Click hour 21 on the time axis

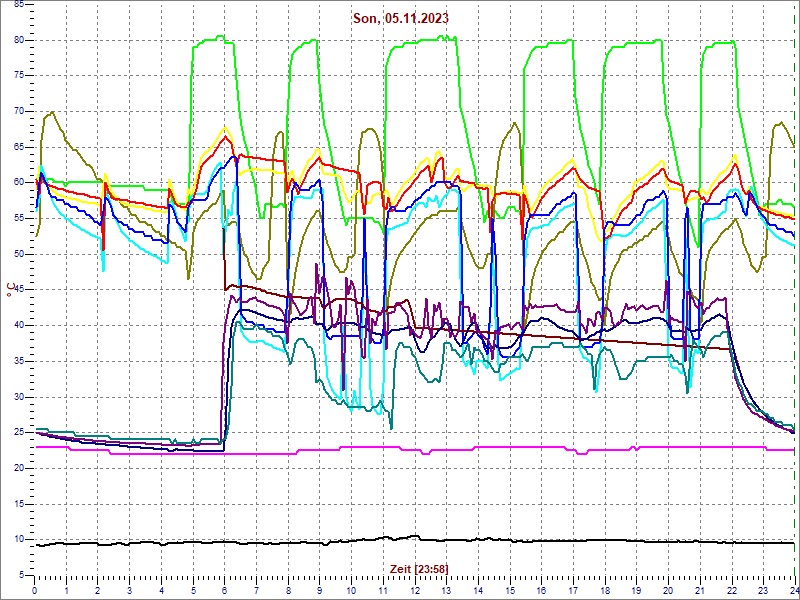[699, 591]
